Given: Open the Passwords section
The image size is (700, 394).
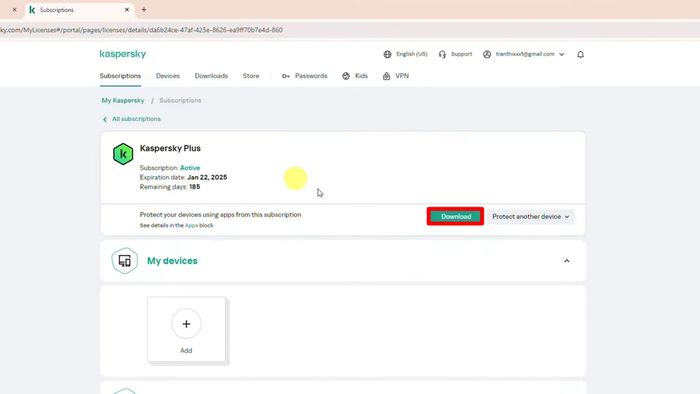Looking at the screenshot, I should pos(311,76).
